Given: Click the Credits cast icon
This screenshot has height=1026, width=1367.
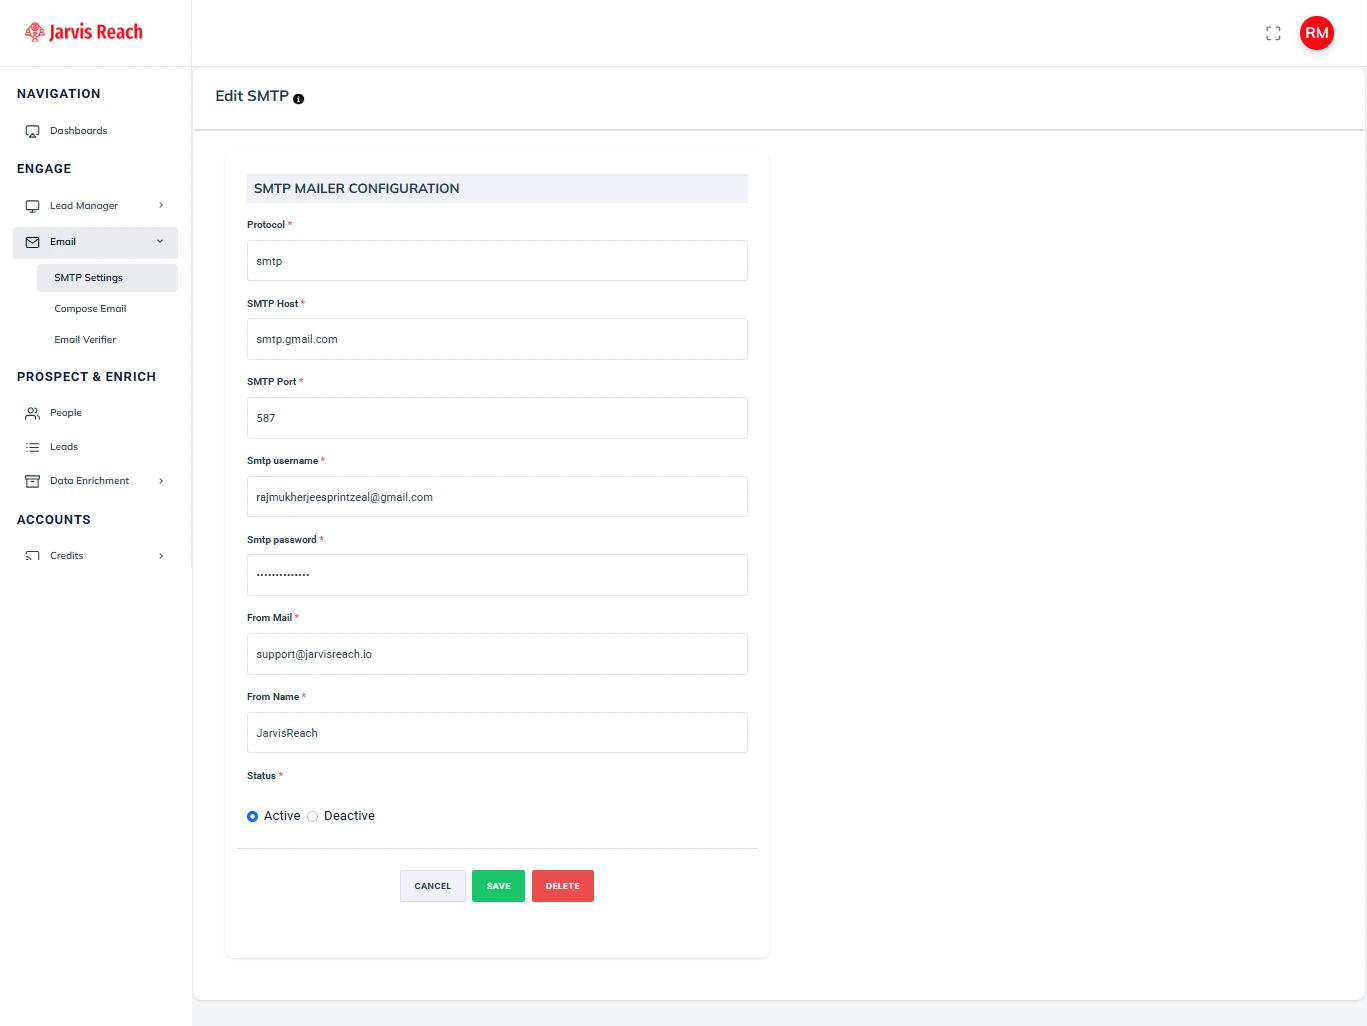Looking at the screenshot, I should pos(32,556).
